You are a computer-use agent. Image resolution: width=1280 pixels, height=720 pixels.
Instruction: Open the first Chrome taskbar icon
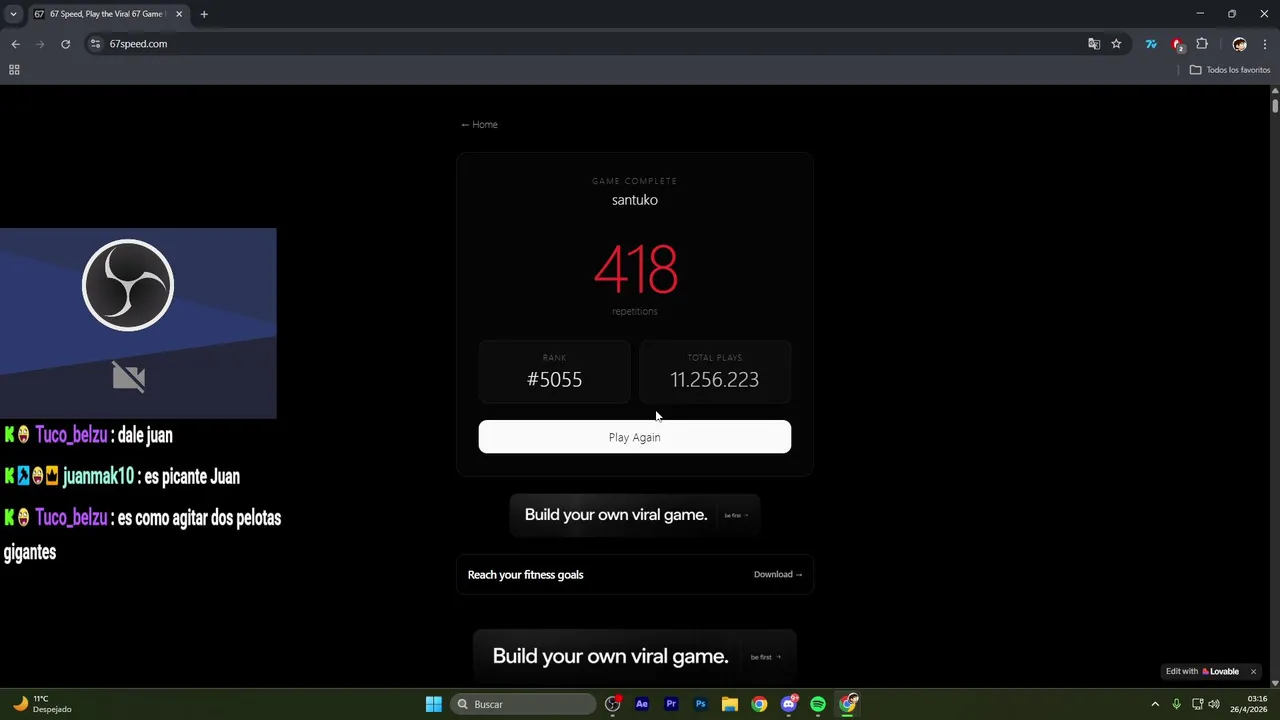(x=759, y=704)
